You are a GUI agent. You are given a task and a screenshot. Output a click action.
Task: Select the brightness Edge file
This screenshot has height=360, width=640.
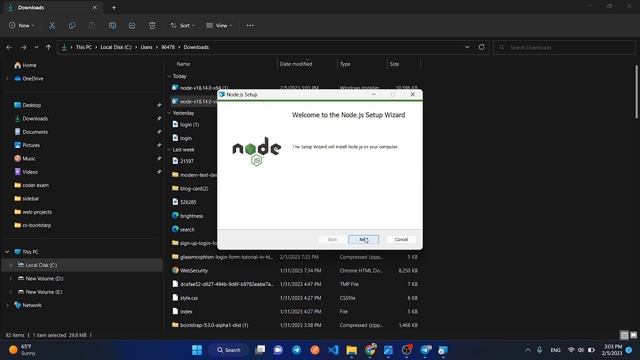pyautogui.click(x=187, y=216)
